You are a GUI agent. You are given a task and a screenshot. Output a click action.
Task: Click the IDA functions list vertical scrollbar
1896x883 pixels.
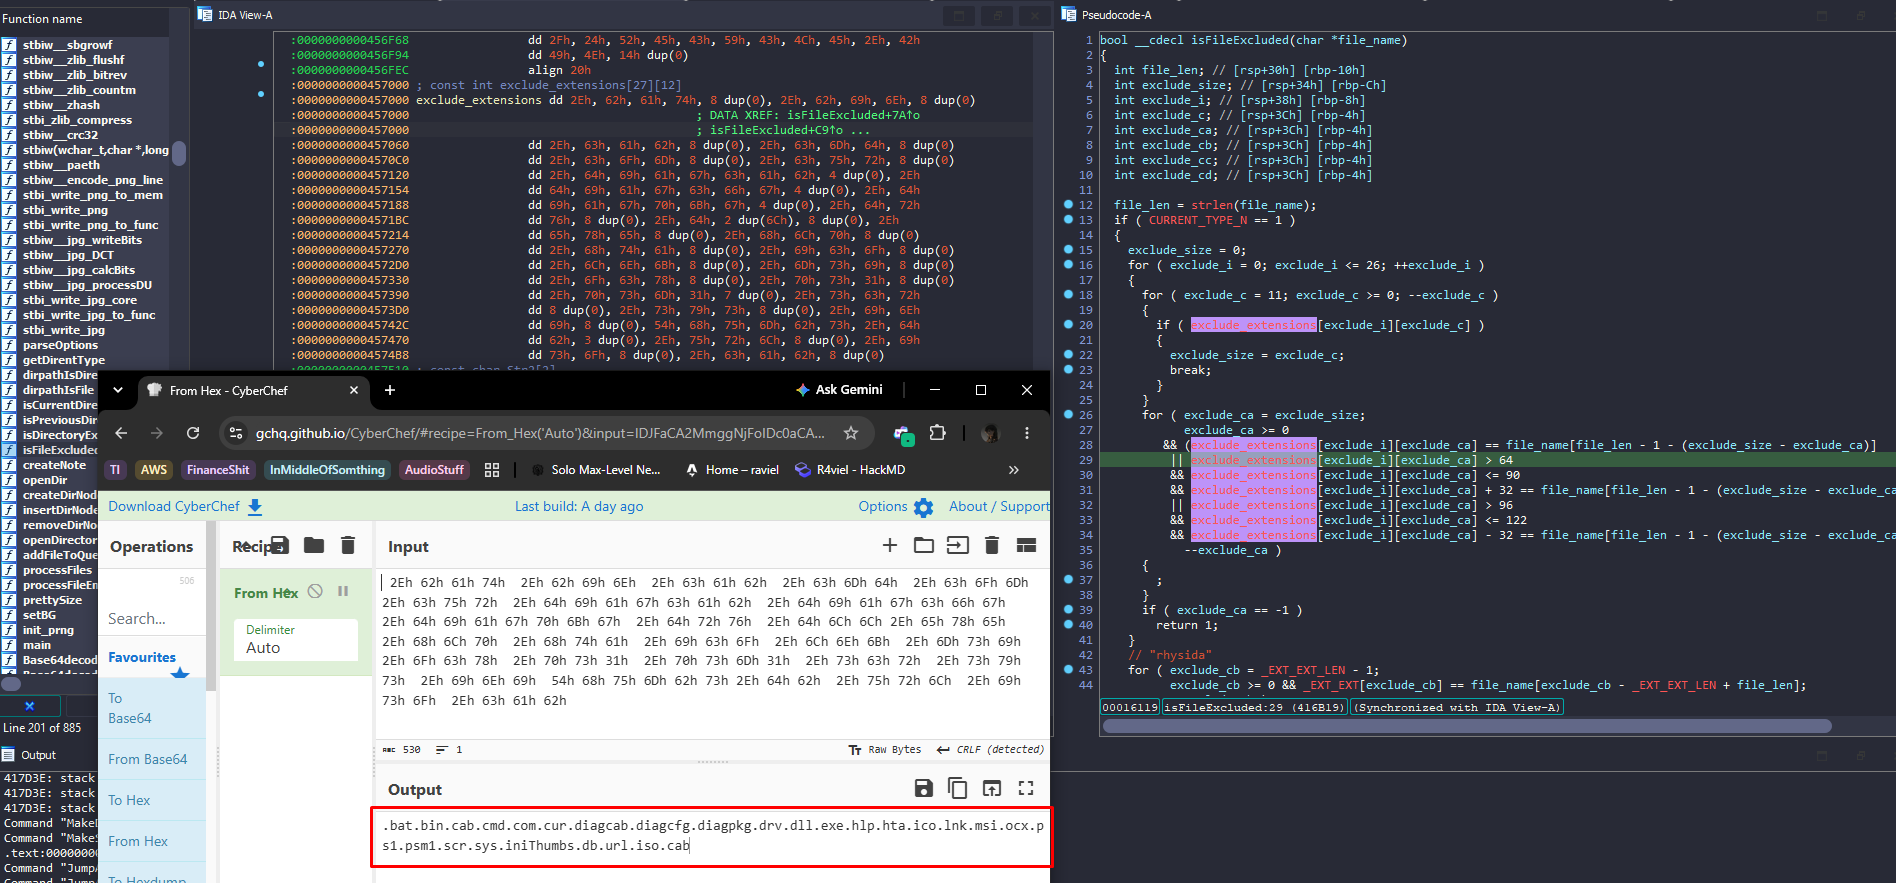(x=179, y=152)
